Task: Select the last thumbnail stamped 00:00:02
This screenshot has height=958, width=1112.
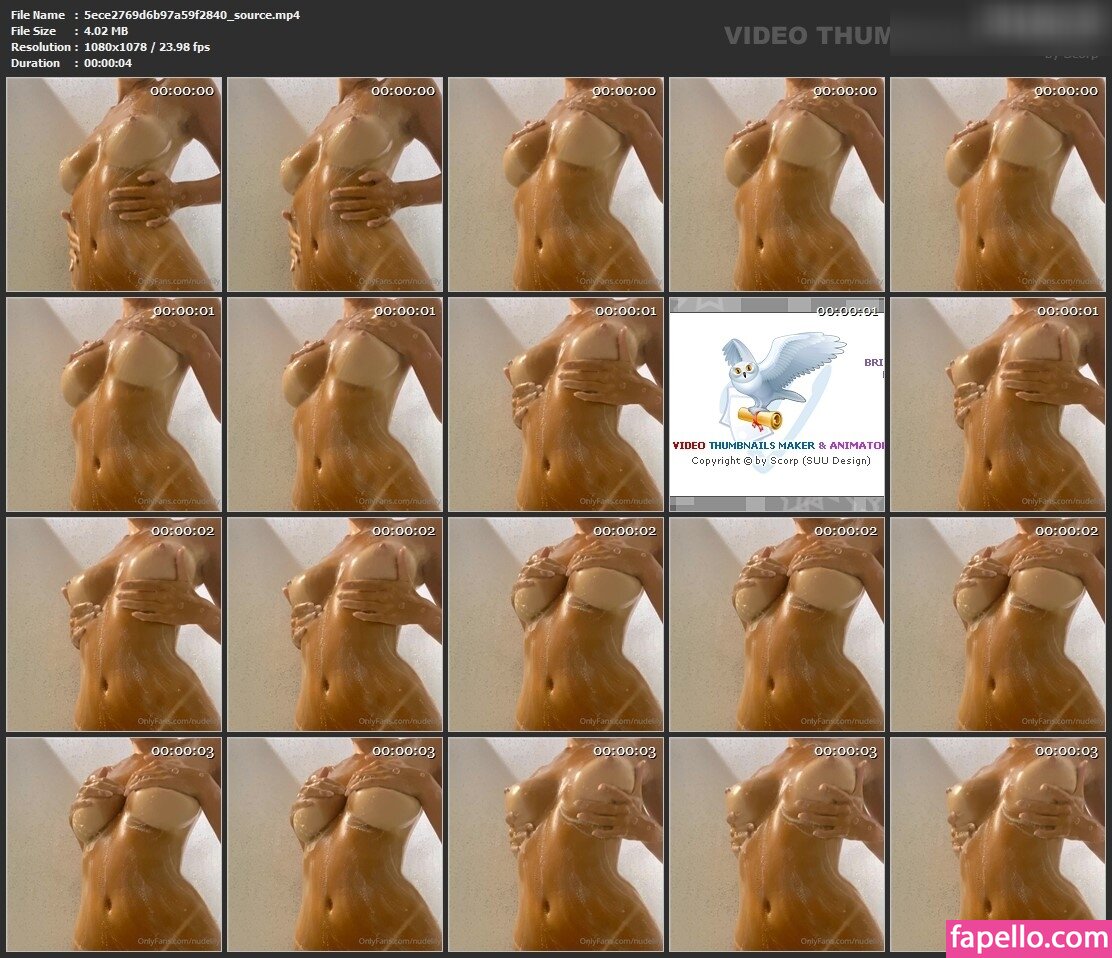Action: click(998, 625)
